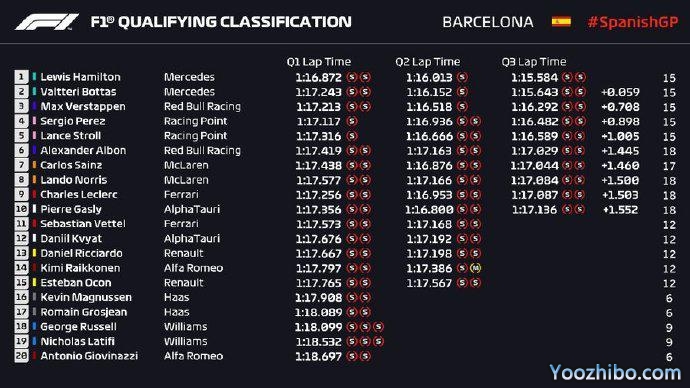Screen dimensions: 690x388
Task: Click the Spanish flag icon
Action: pyautogui.click(x=561, y=22)
